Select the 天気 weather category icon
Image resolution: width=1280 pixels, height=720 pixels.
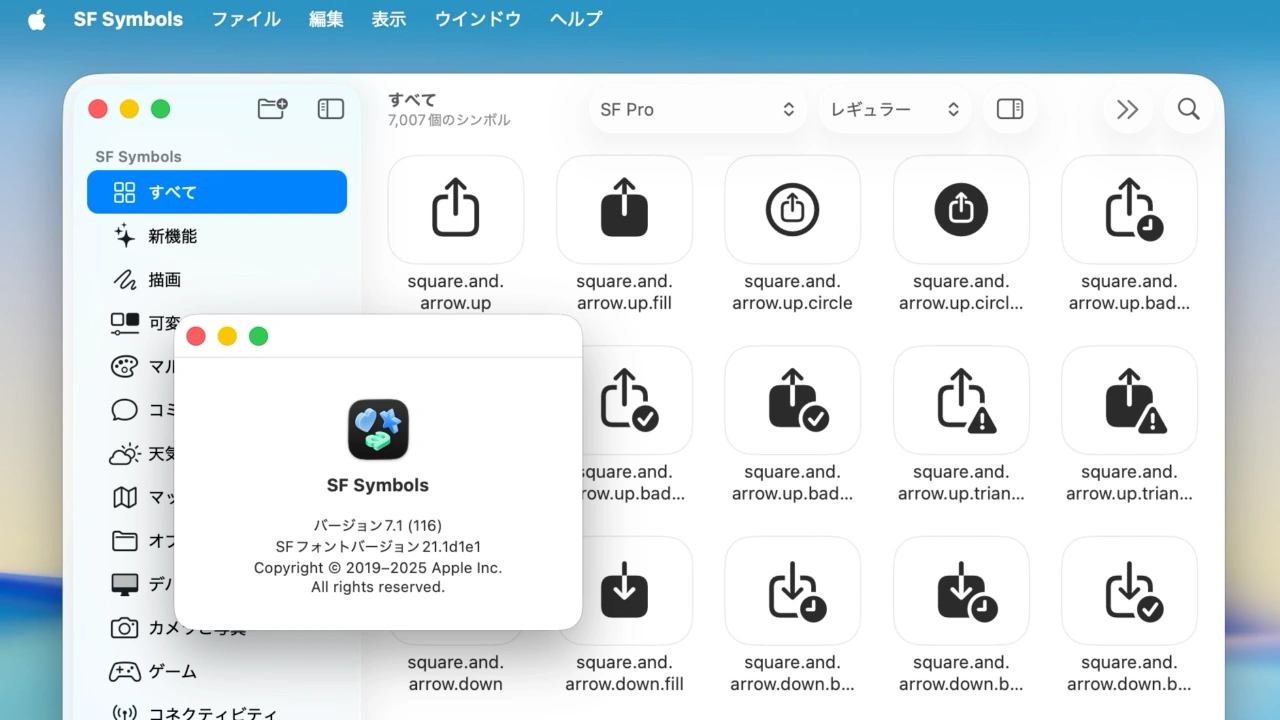[127, 453]
